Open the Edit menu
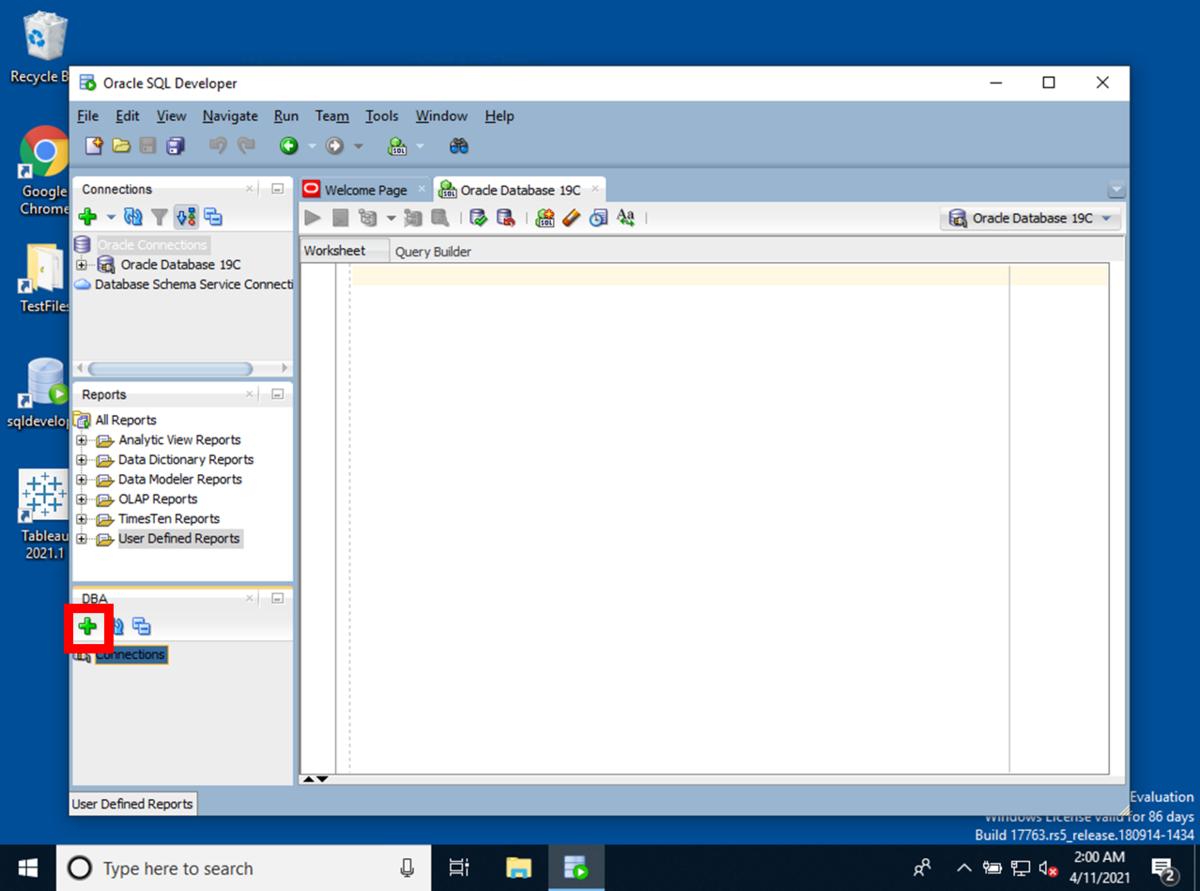Viewport: 1200px width, 891px height. click(x=127, y=116)
